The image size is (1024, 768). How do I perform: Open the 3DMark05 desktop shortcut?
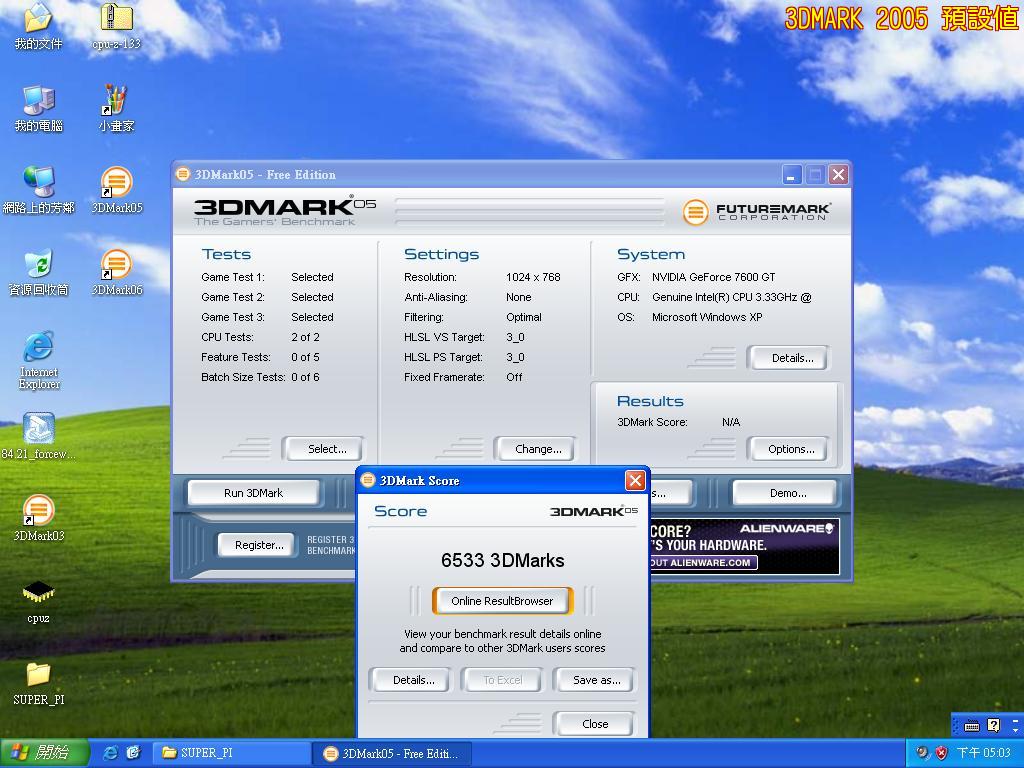pyautogui.click(x=116, y=185)
